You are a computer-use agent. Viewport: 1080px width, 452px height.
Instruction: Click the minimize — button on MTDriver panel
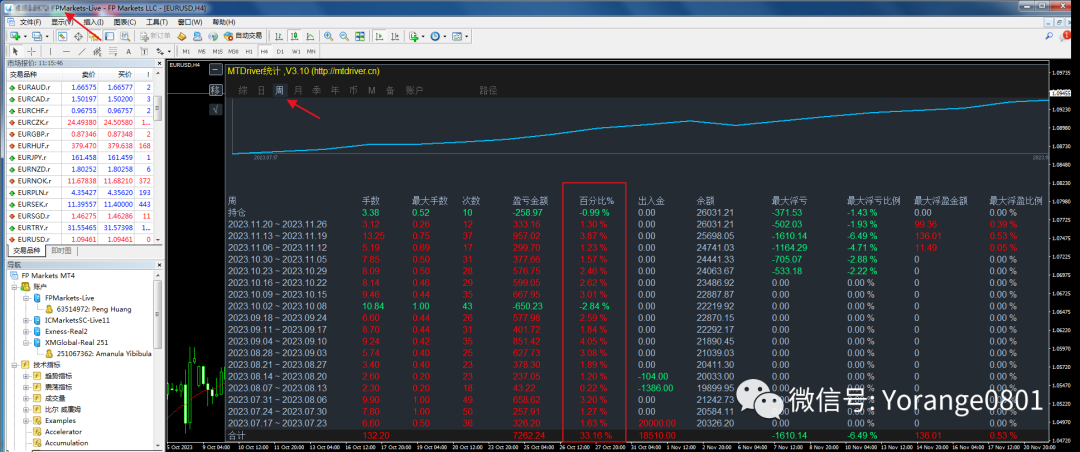216,70
